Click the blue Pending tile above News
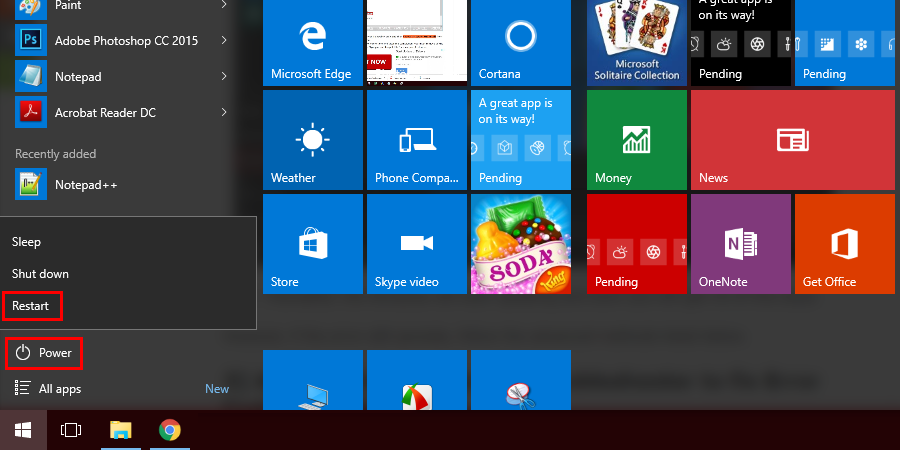 pos(845,43)
